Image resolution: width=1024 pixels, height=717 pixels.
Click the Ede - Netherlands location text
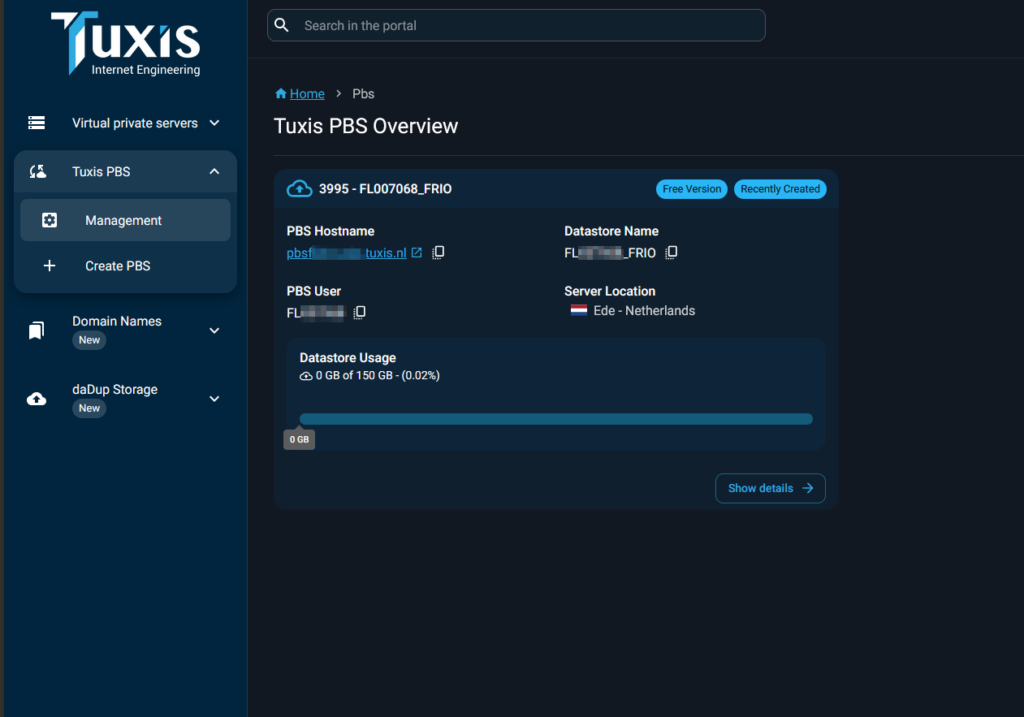[x=644, y=311]
